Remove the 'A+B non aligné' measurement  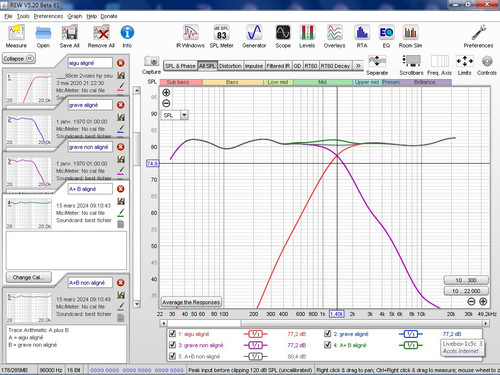pyautogui.click(x=121, y=283)
